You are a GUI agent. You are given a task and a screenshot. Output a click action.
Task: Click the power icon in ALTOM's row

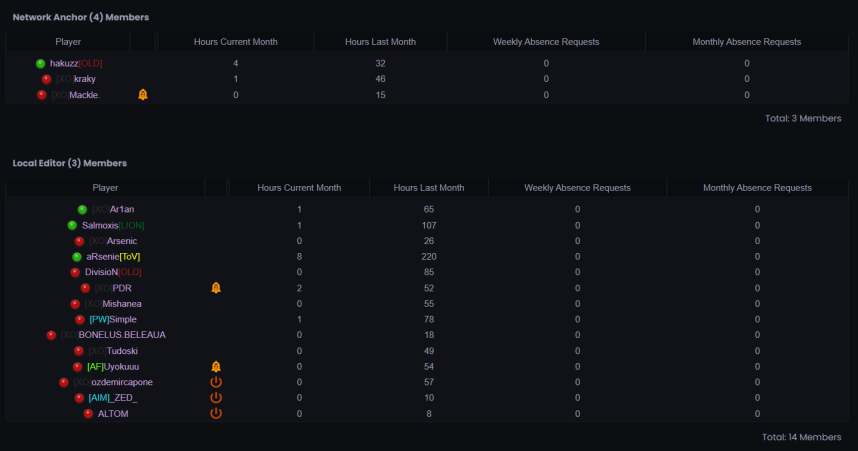coord(216,413)
